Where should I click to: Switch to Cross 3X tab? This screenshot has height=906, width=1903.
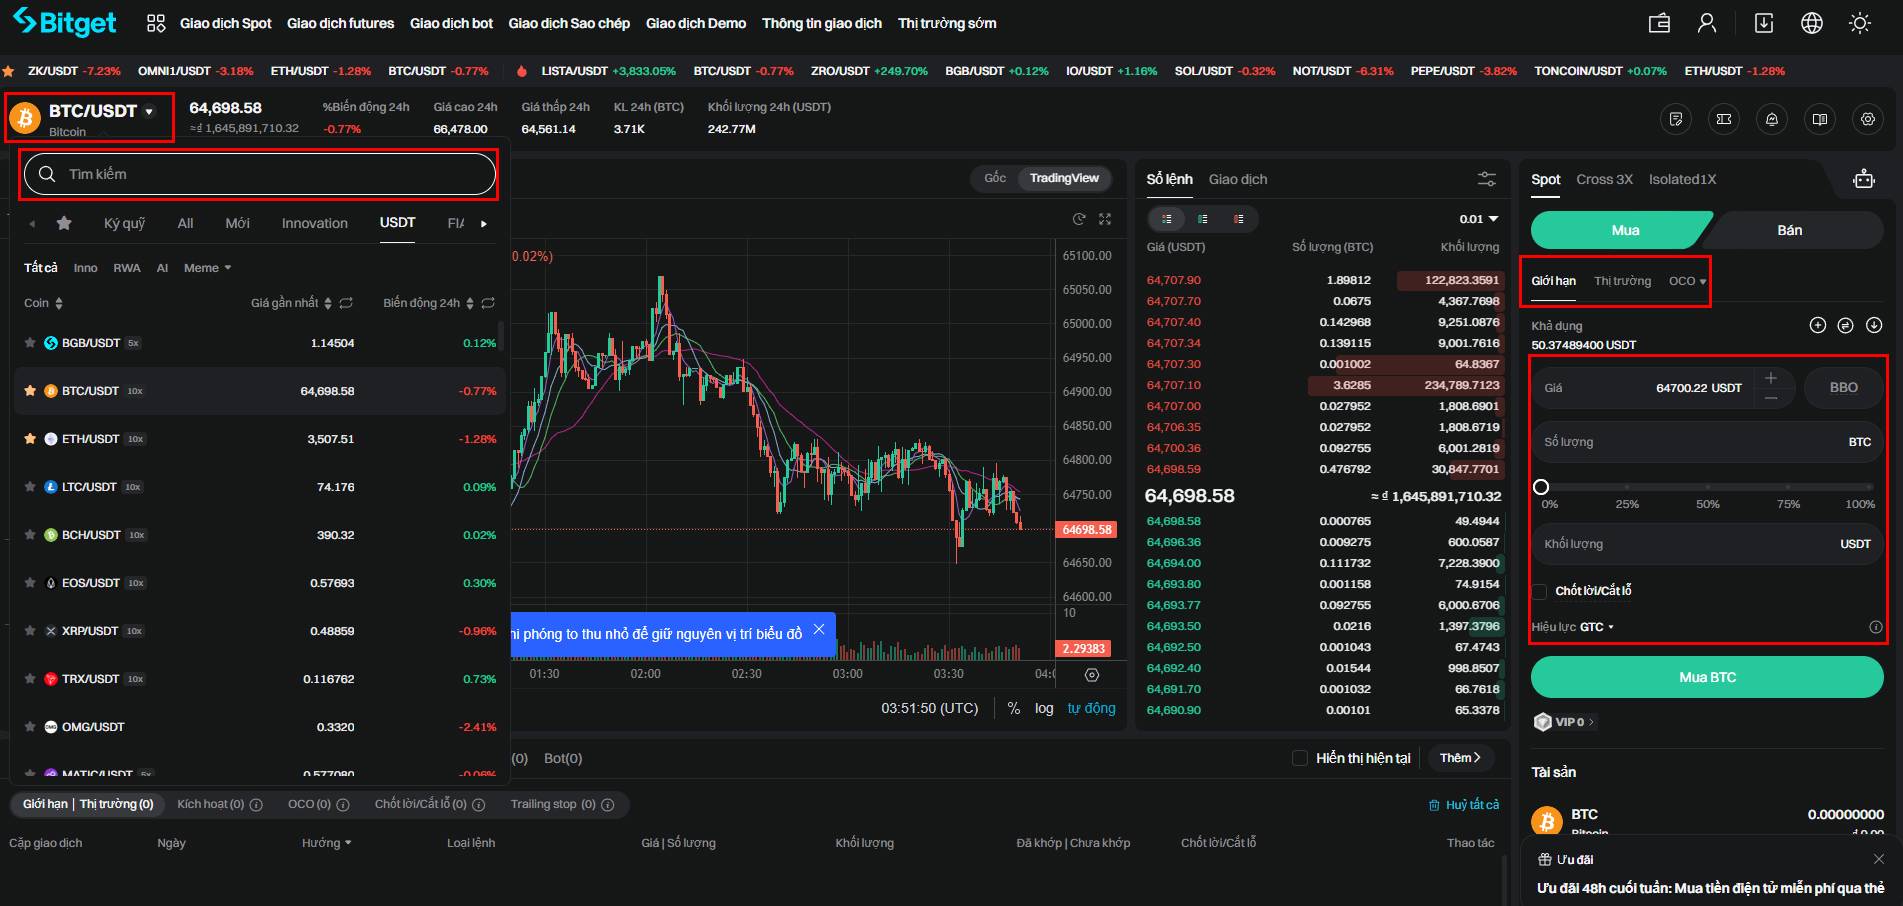coord(1604,179)
